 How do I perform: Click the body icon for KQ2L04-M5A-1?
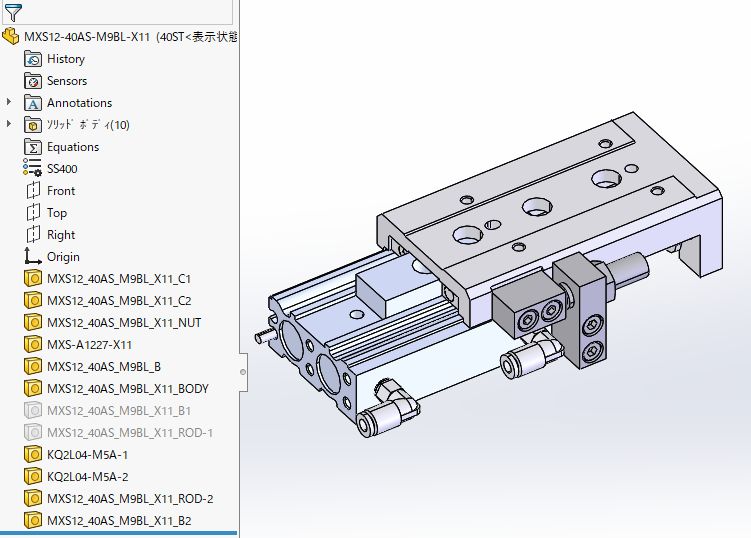click(x=33, y=455)
